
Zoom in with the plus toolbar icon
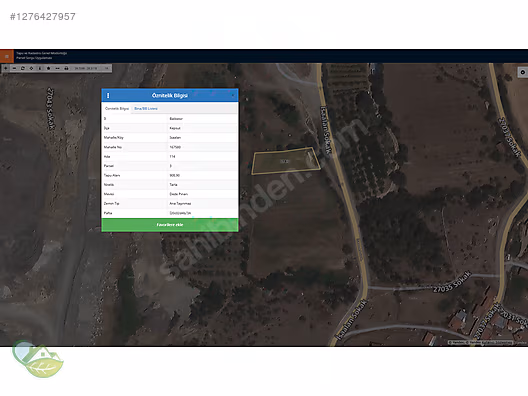coord(6,68)
